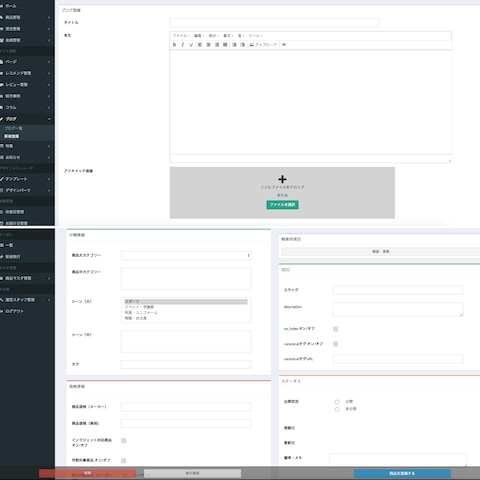Screen dimensions: 480x480
Task: Align text left in the editor toolbar
Action: (200, 45)
